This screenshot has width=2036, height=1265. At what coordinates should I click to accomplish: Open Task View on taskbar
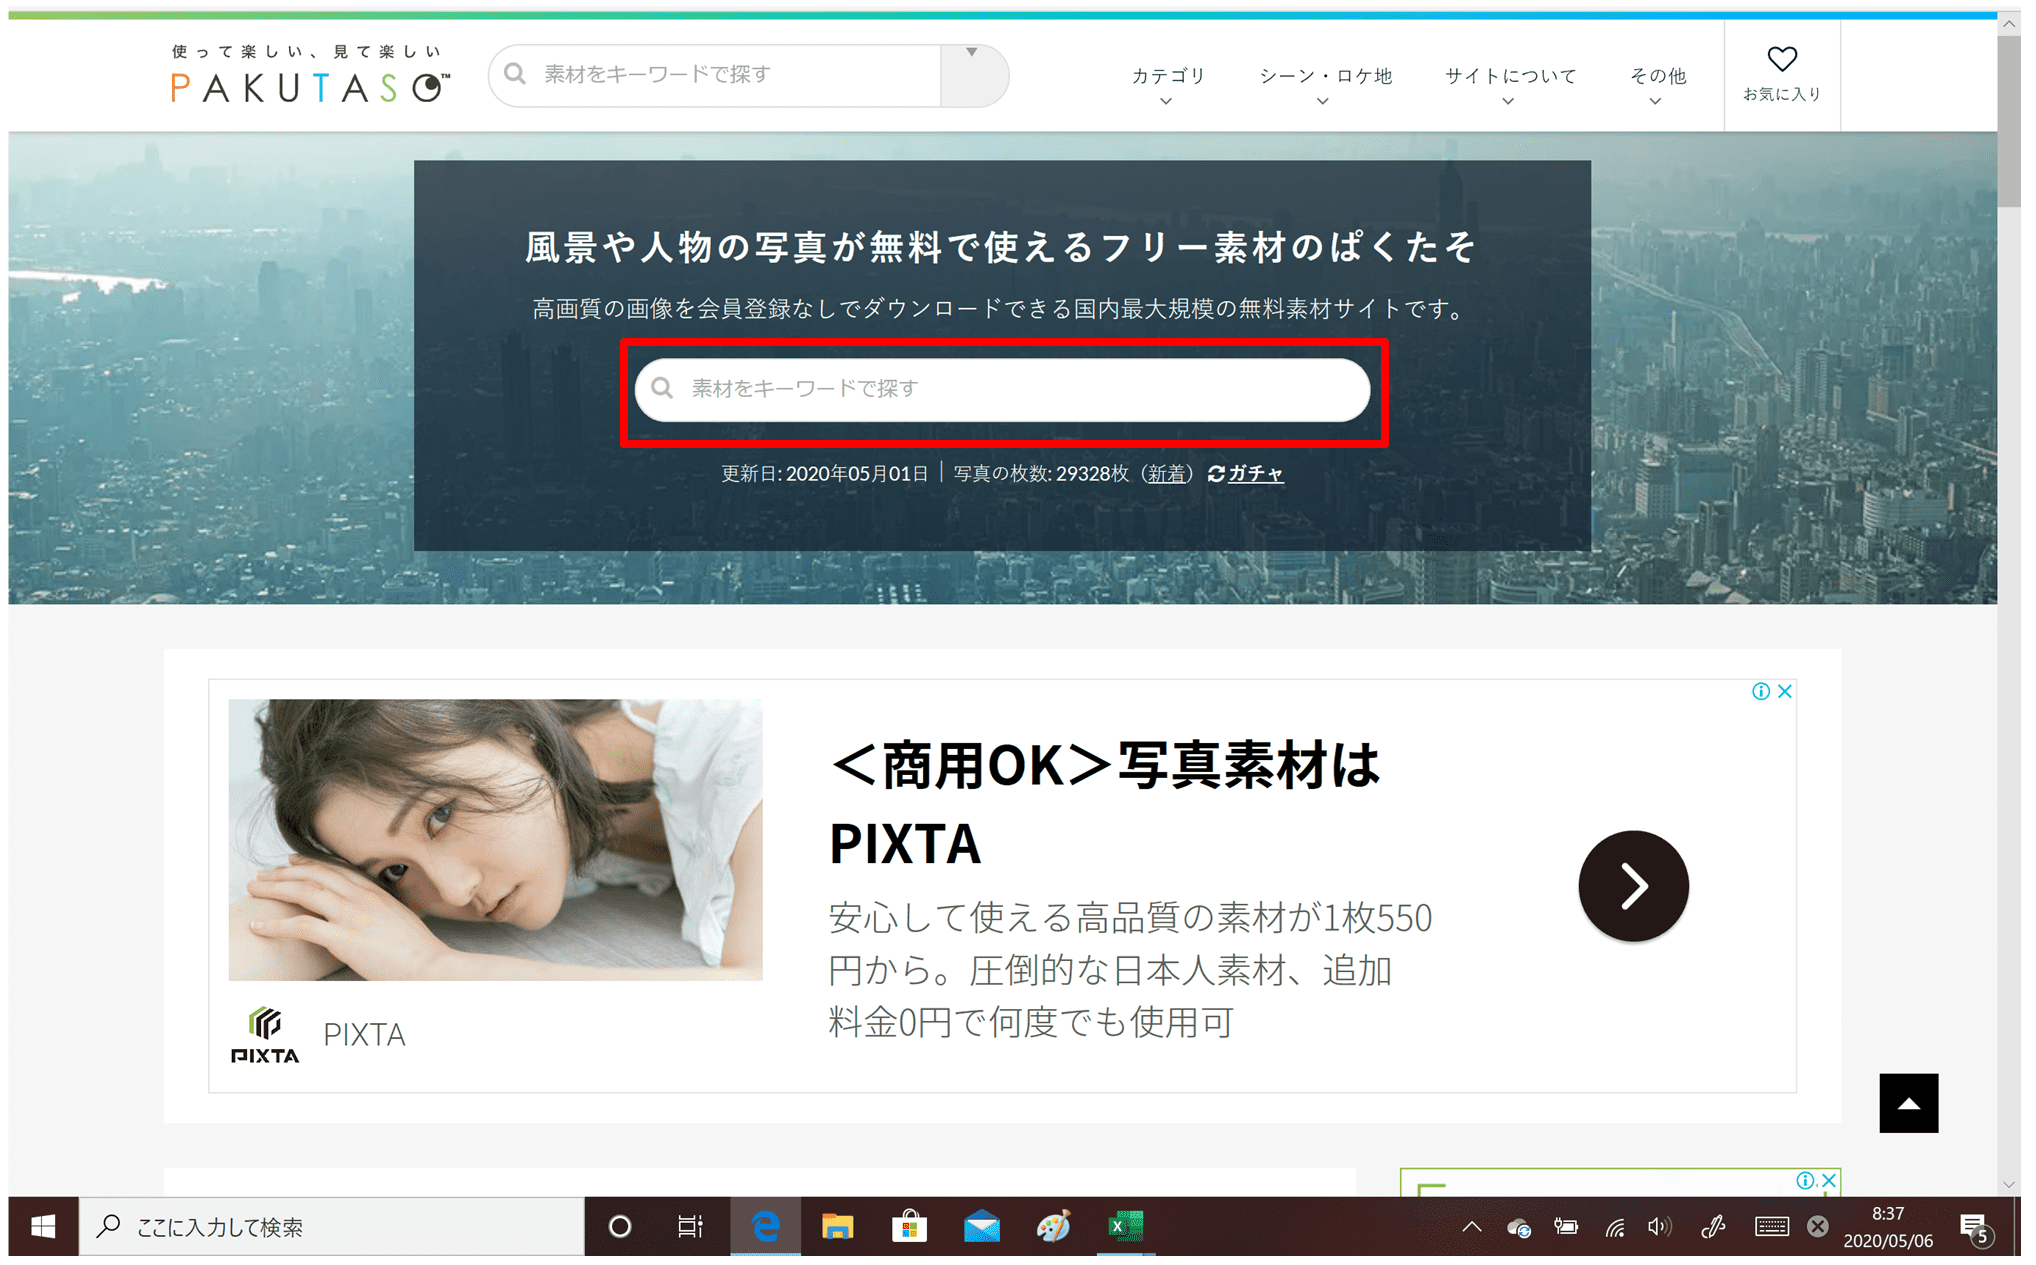690,1226
